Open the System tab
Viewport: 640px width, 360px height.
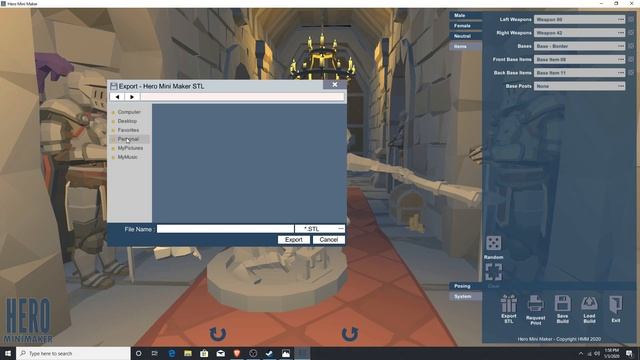tap(465, 296)
